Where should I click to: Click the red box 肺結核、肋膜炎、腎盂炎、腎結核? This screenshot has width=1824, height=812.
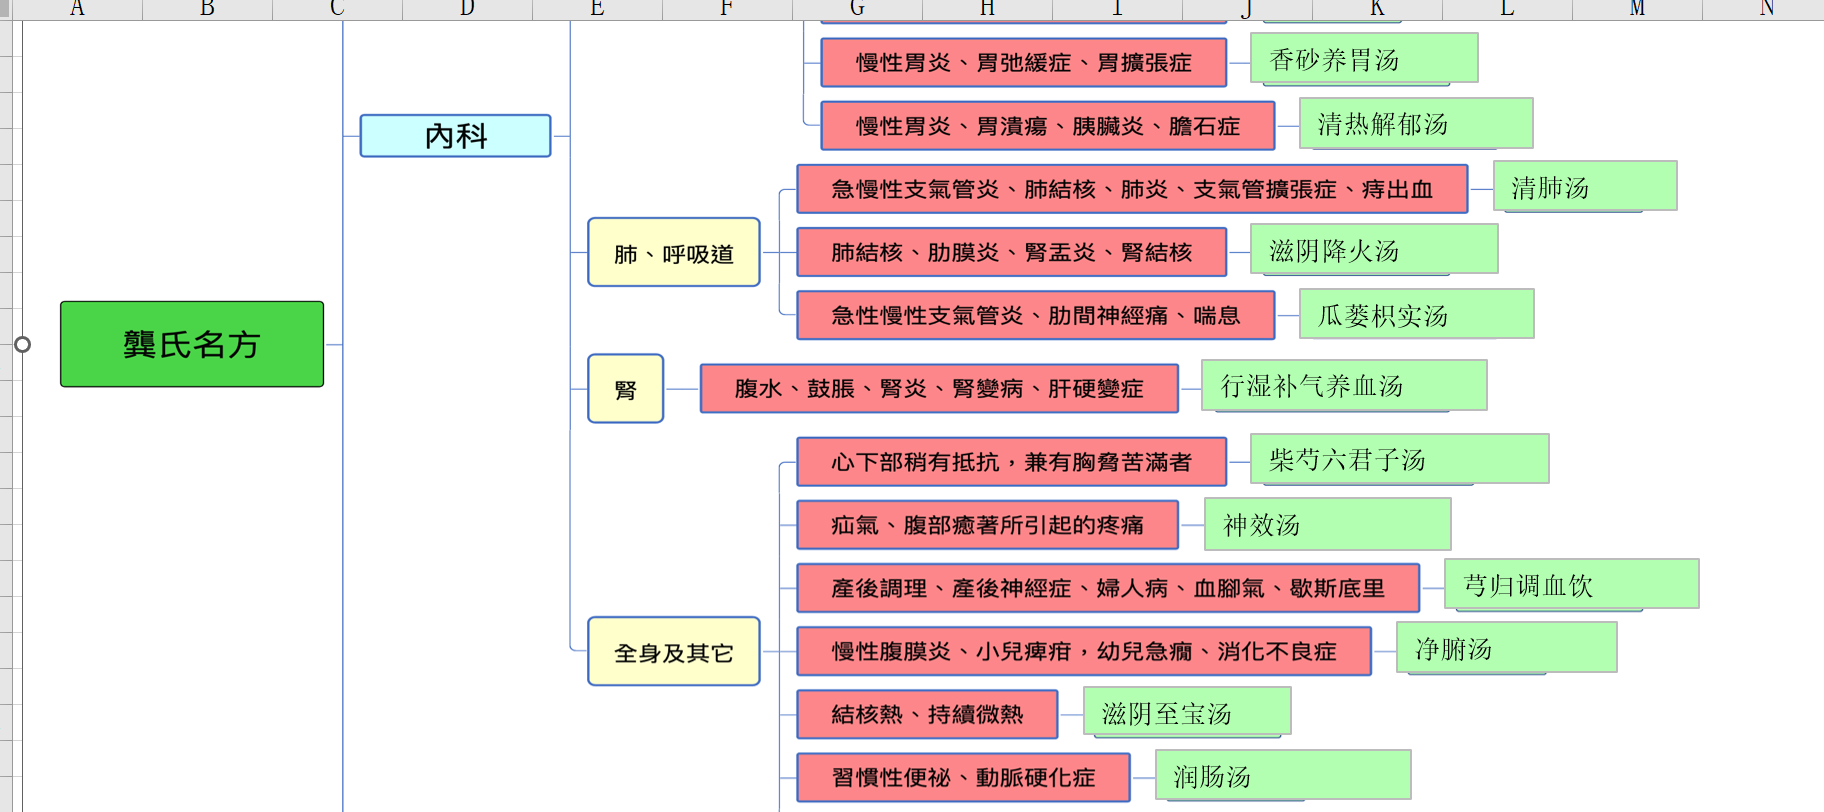pyautogui.click(x=1012, y=252)
